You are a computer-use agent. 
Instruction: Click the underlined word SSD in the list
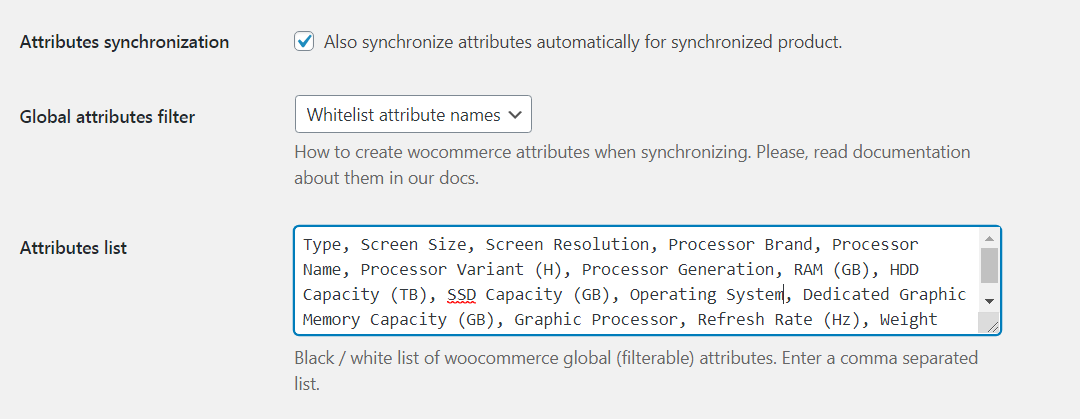461,294
